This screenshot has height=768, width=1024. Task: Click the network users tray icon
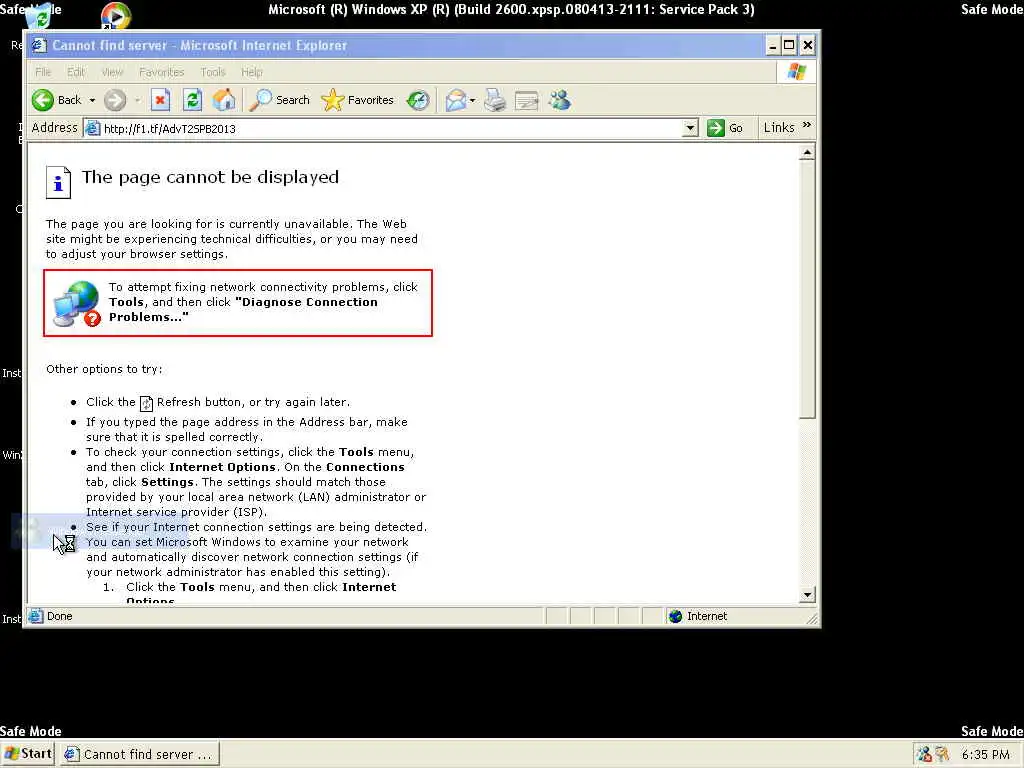[x=923, y=754]
